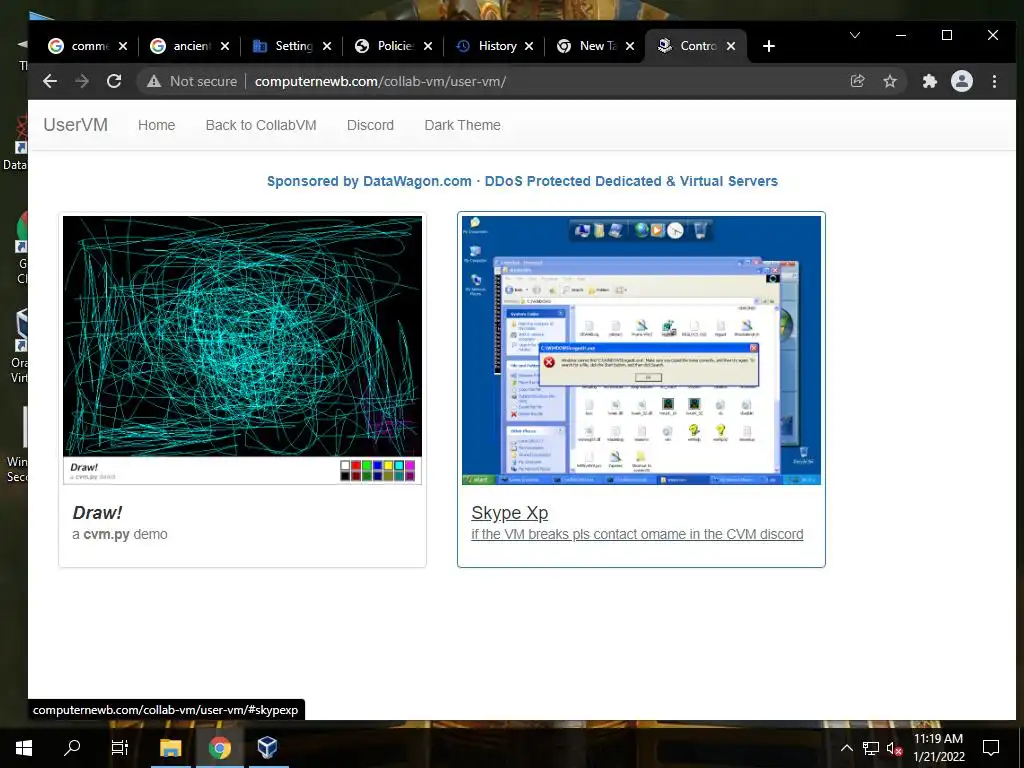
Task: Click the Draw! title text
Action: point(97,513)
